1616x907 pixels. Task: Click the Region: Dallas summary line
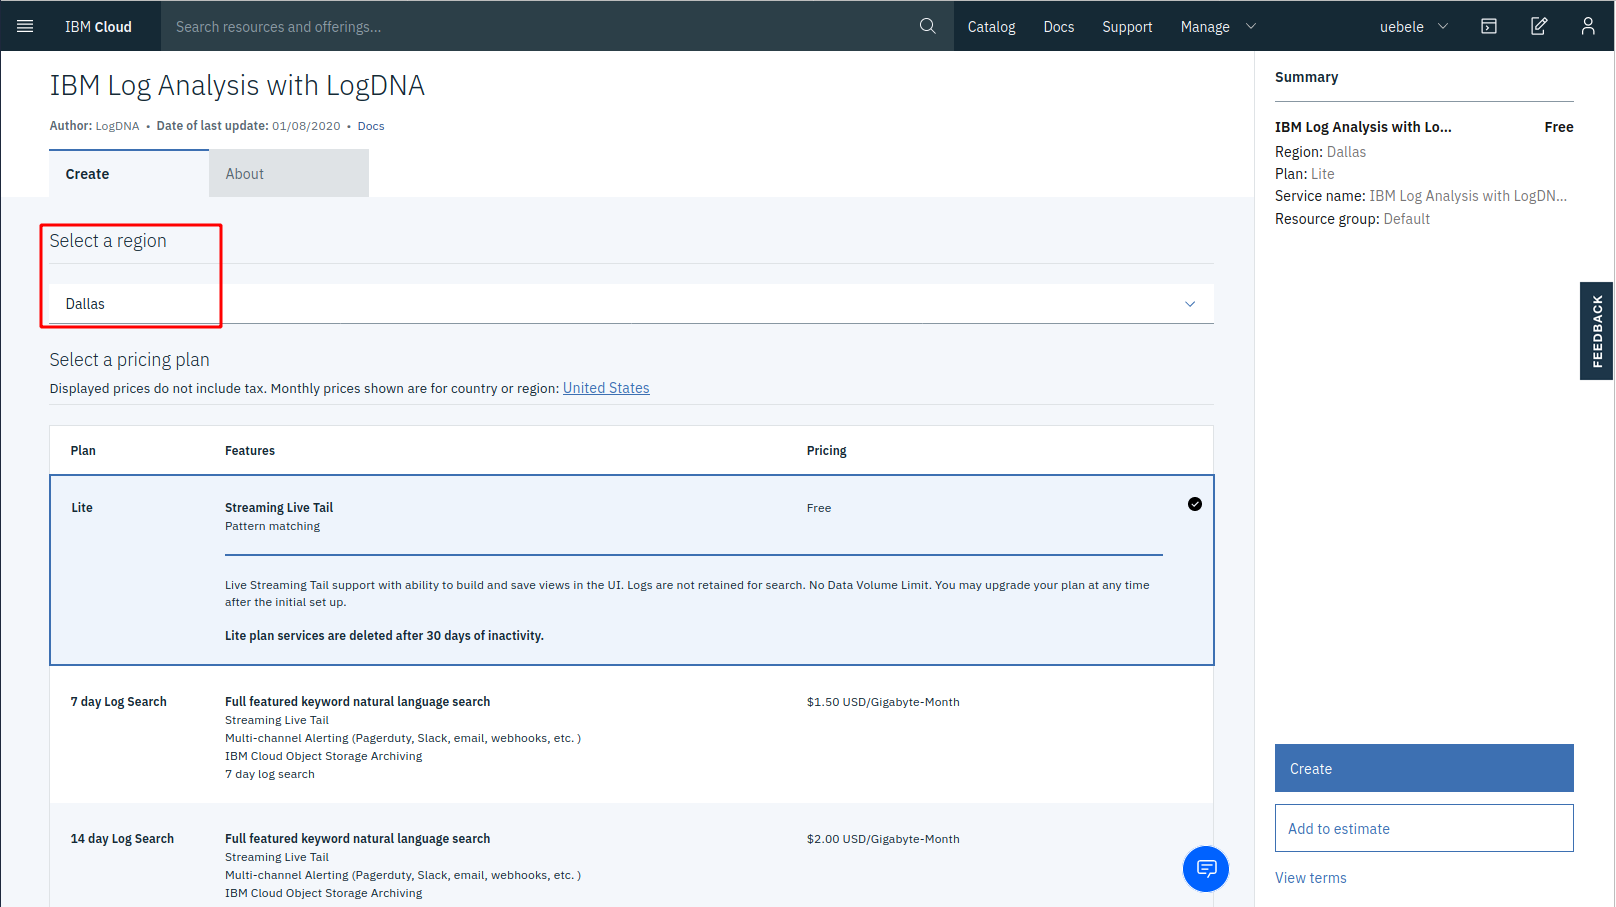click(1320, 152)
